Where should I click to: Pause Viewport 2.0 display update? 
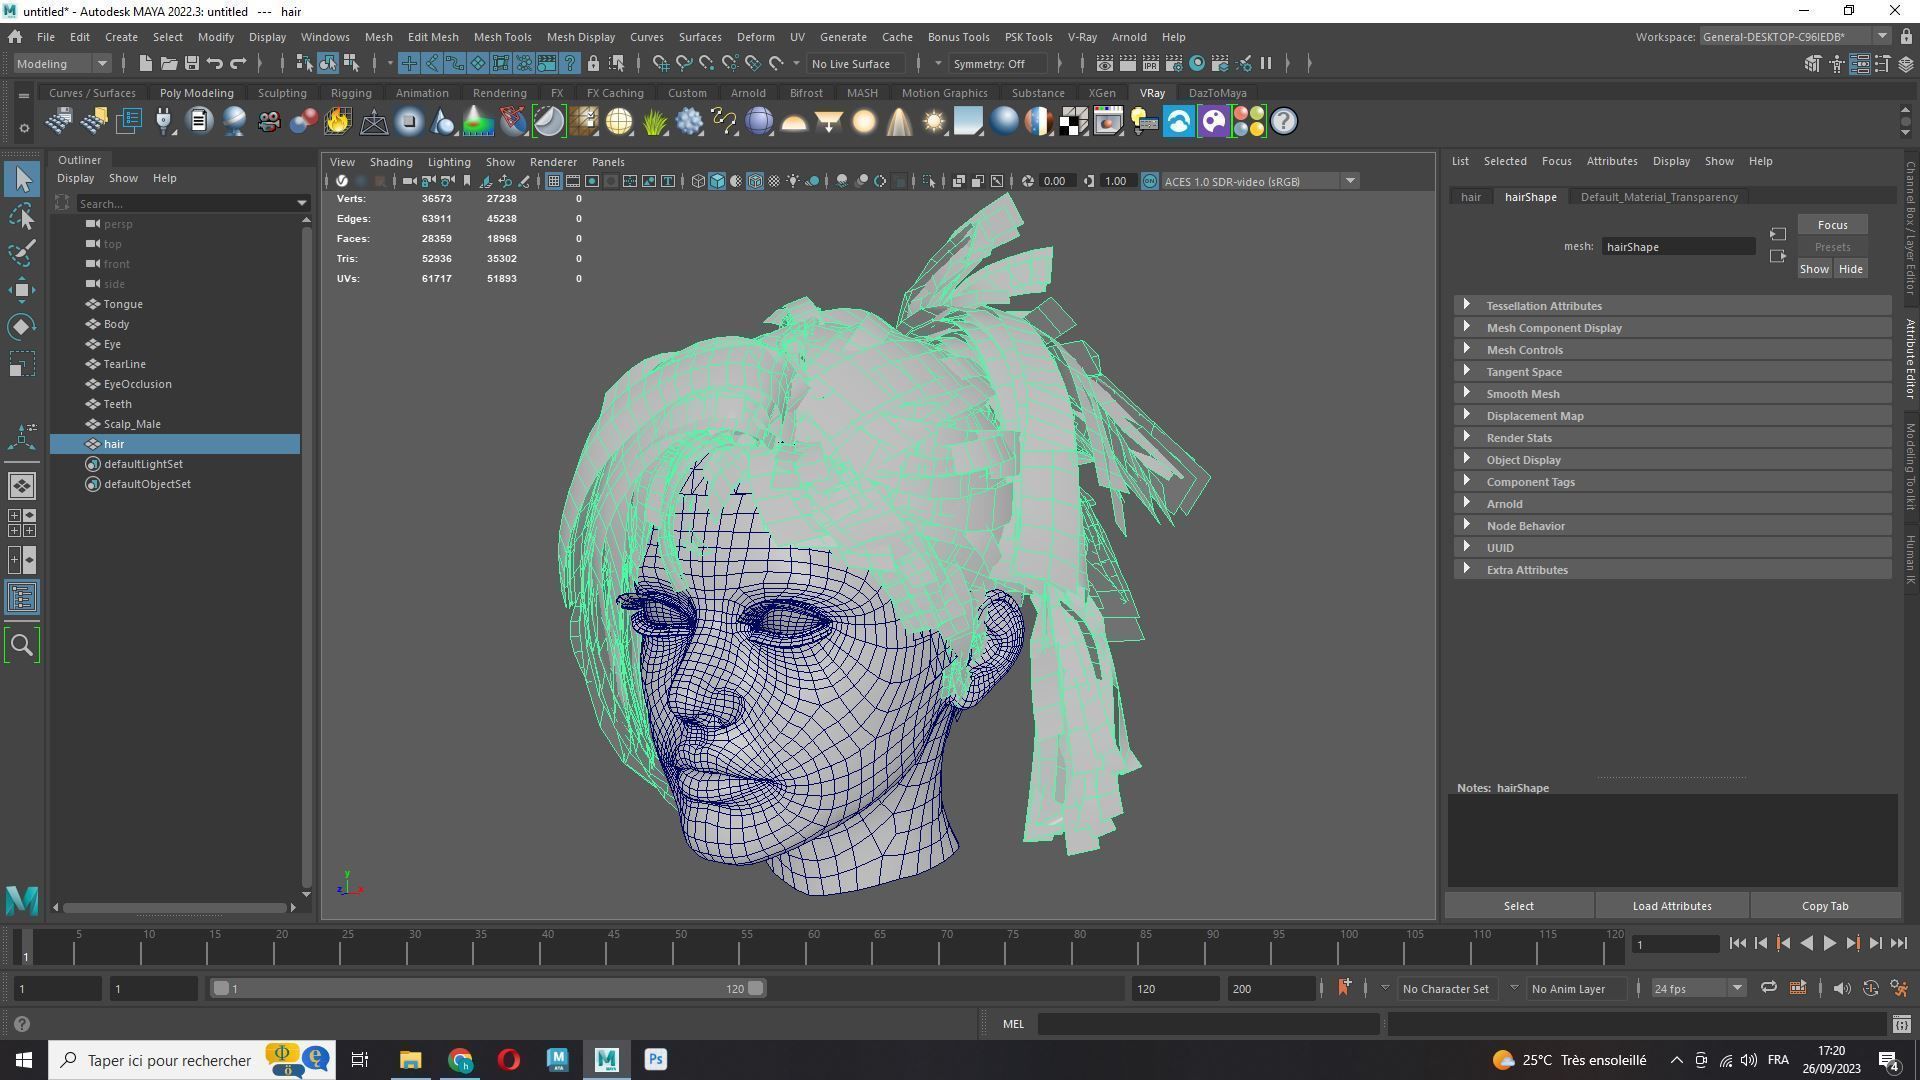pos(1266,63)
